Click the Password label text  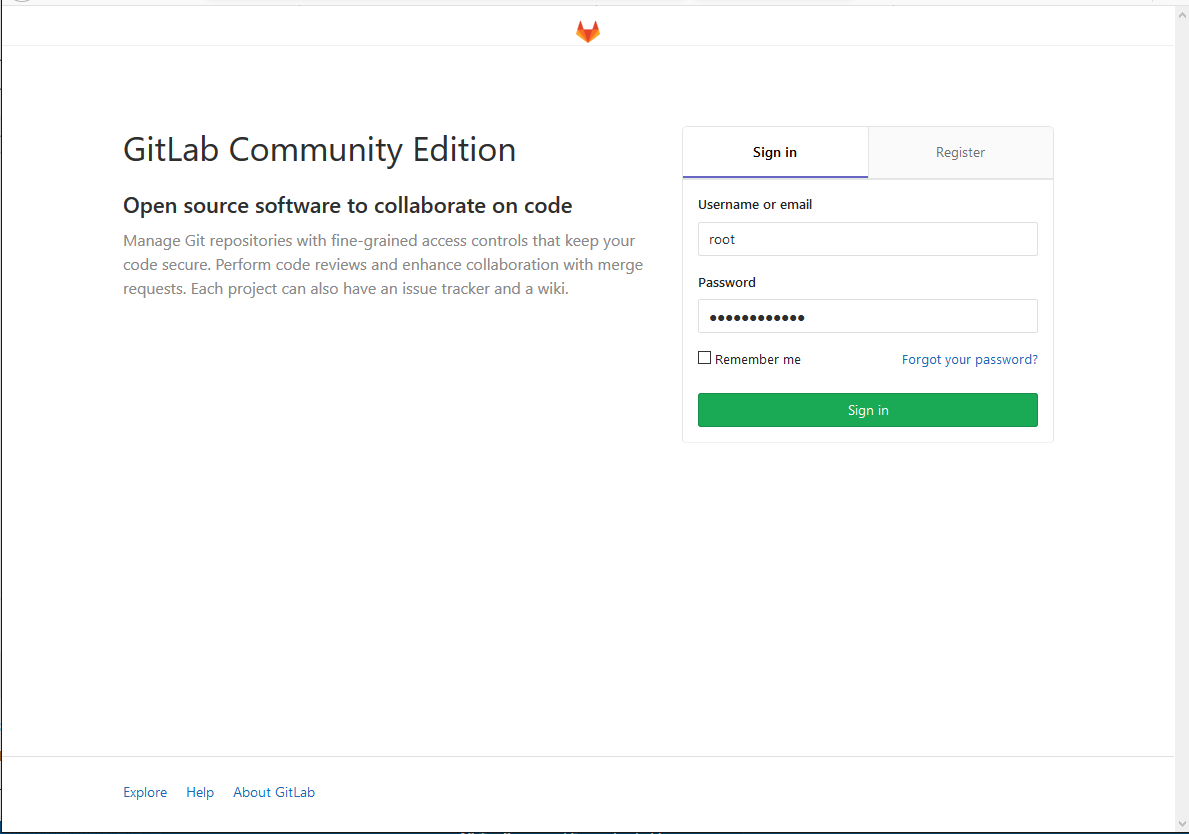pos(726,283)
